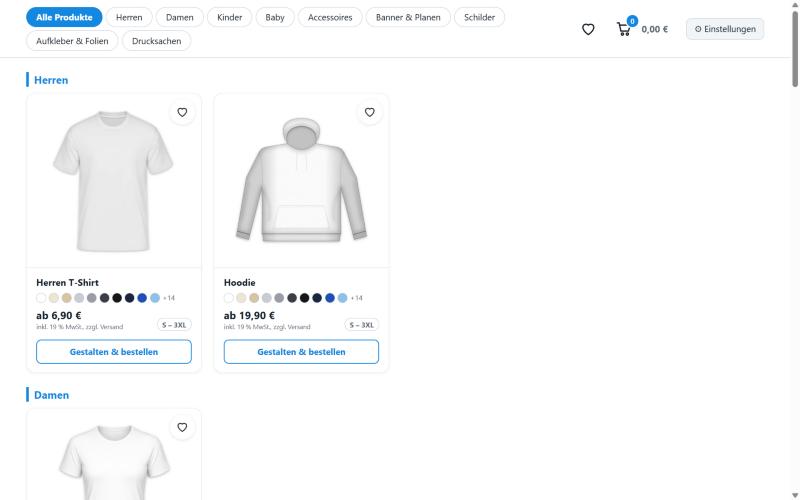This screenshot has height=500, width=800.
Task: Click S – 3XL size badge on Herren T-Shirt
Action: tap(174, 325)
